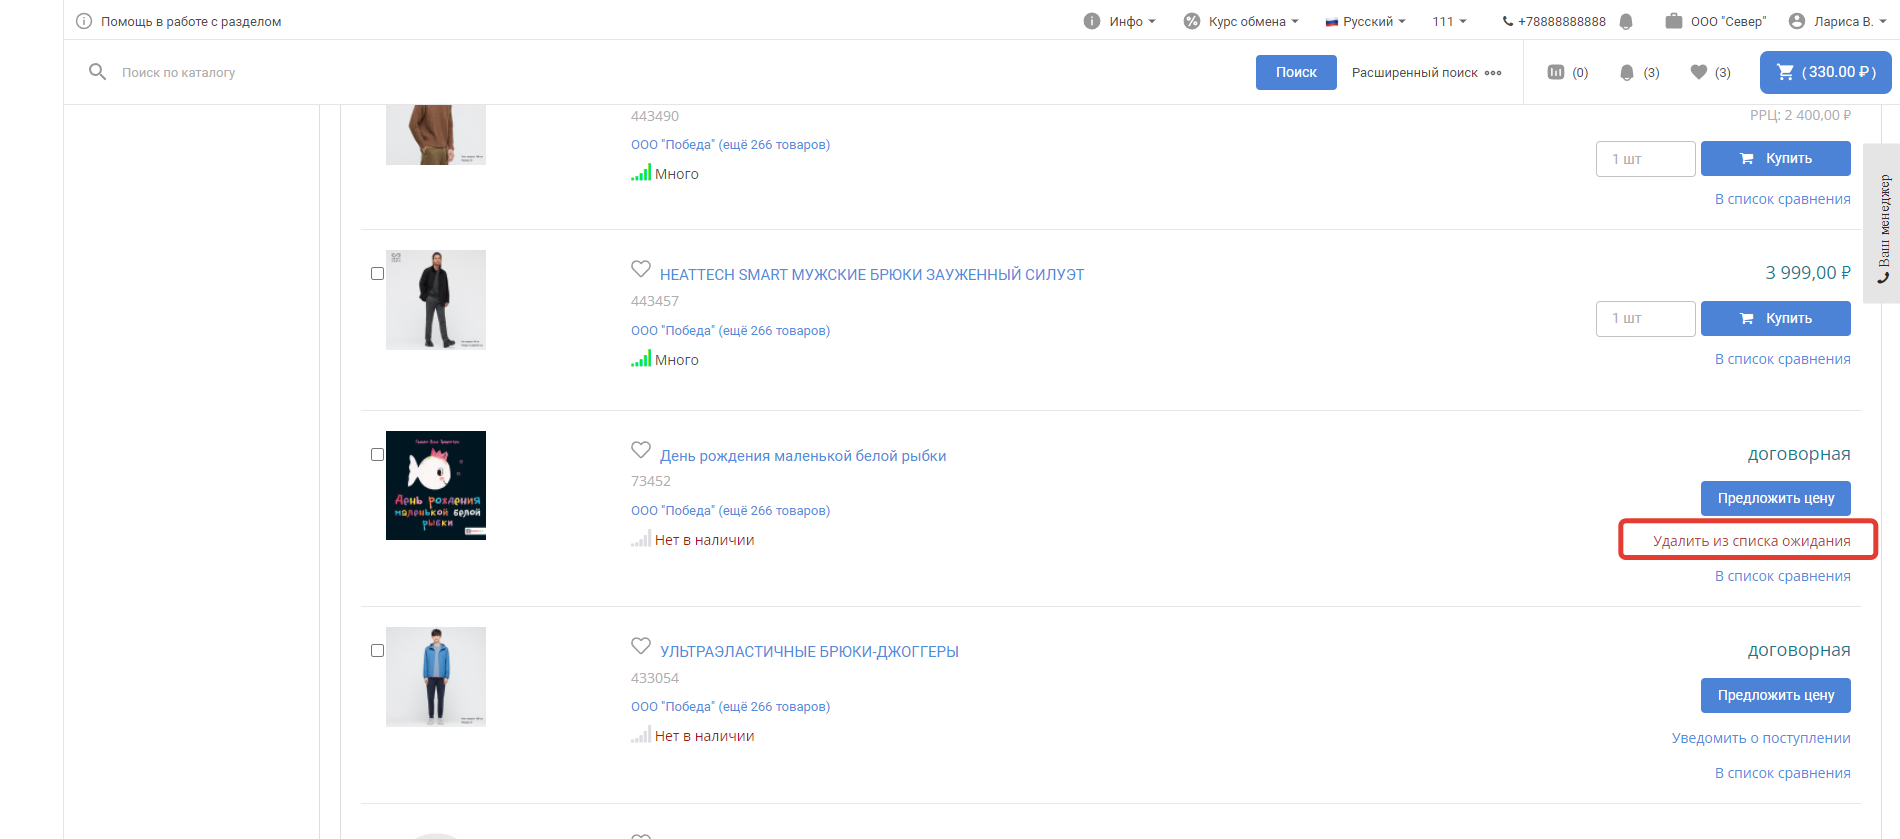Open the brown sweater product thumbnail
The width and height of the screenshot is (1900, 839).
(x=436, y=135)
